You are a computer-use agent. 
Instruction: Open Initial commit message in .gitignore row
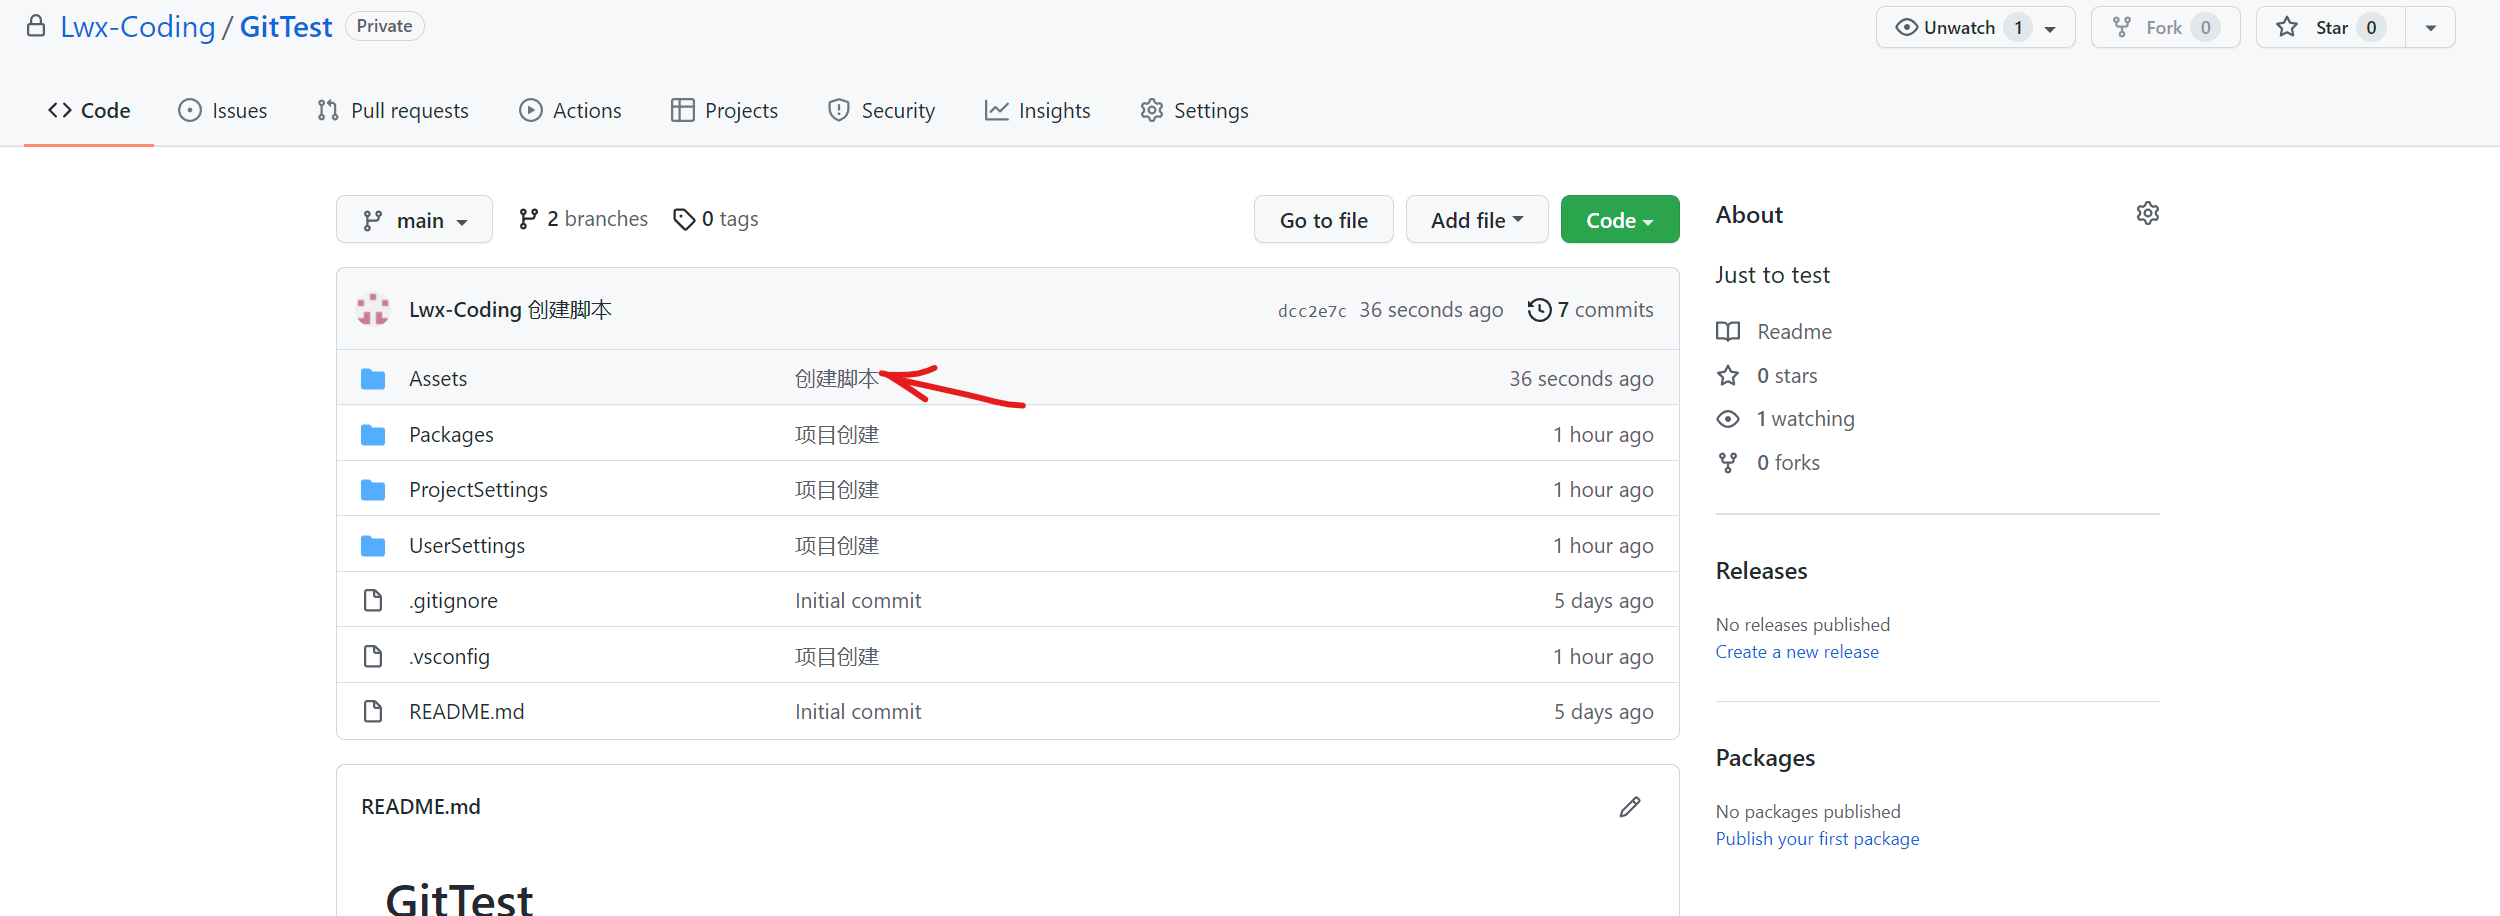[858, 600]
